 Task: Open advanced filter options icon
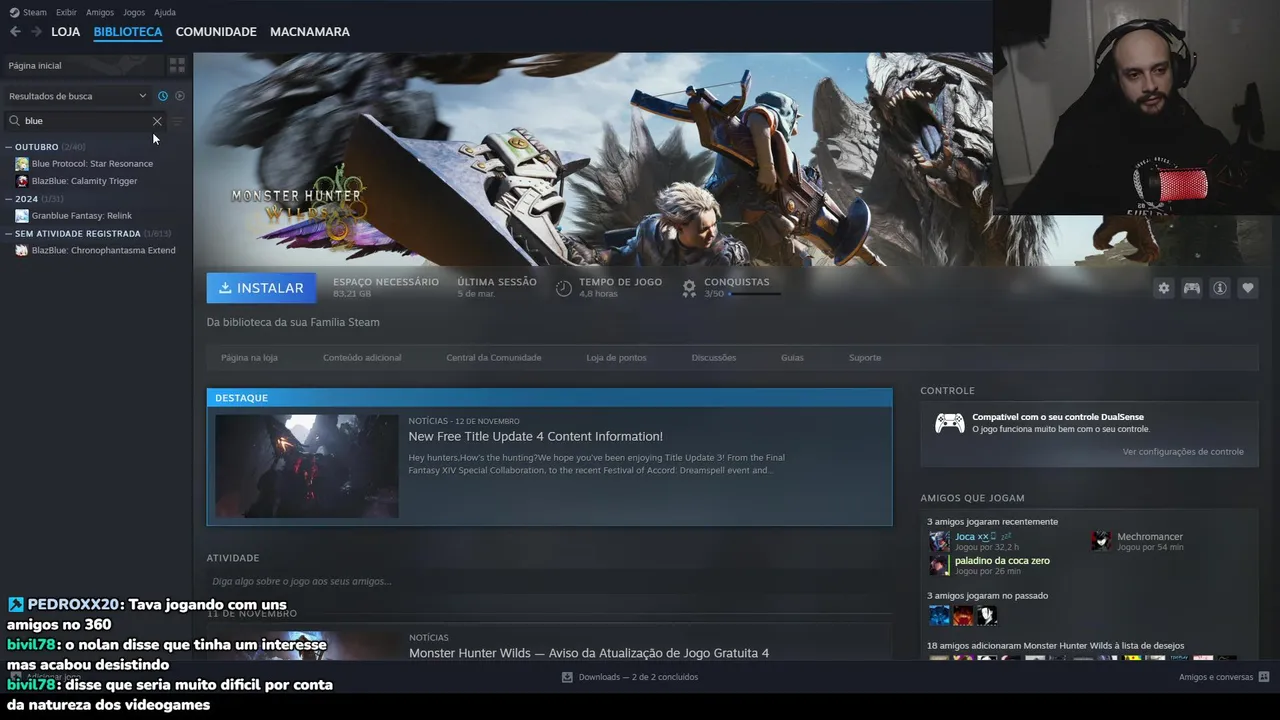click(178, 121)
